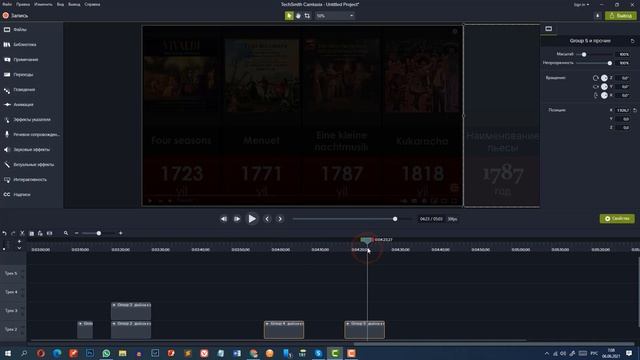640x360 pixels.
Task: Reset Group 5 properties to default
Action: (x=632, y=41)
